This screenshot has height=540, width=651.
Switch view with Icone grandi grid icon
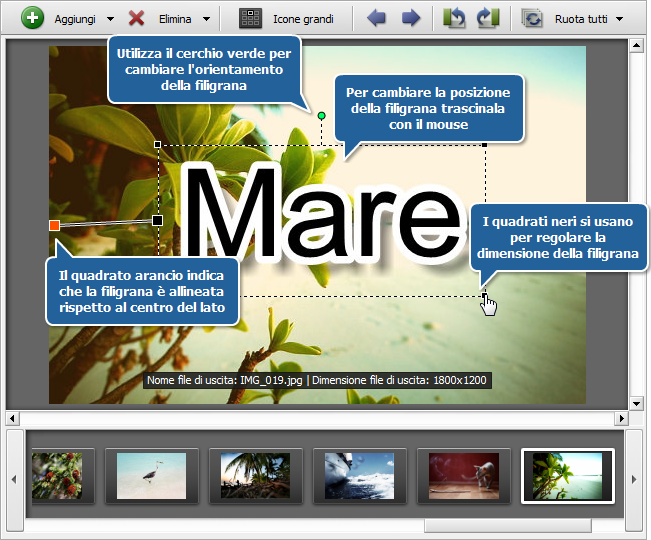[x=250, y=18]
